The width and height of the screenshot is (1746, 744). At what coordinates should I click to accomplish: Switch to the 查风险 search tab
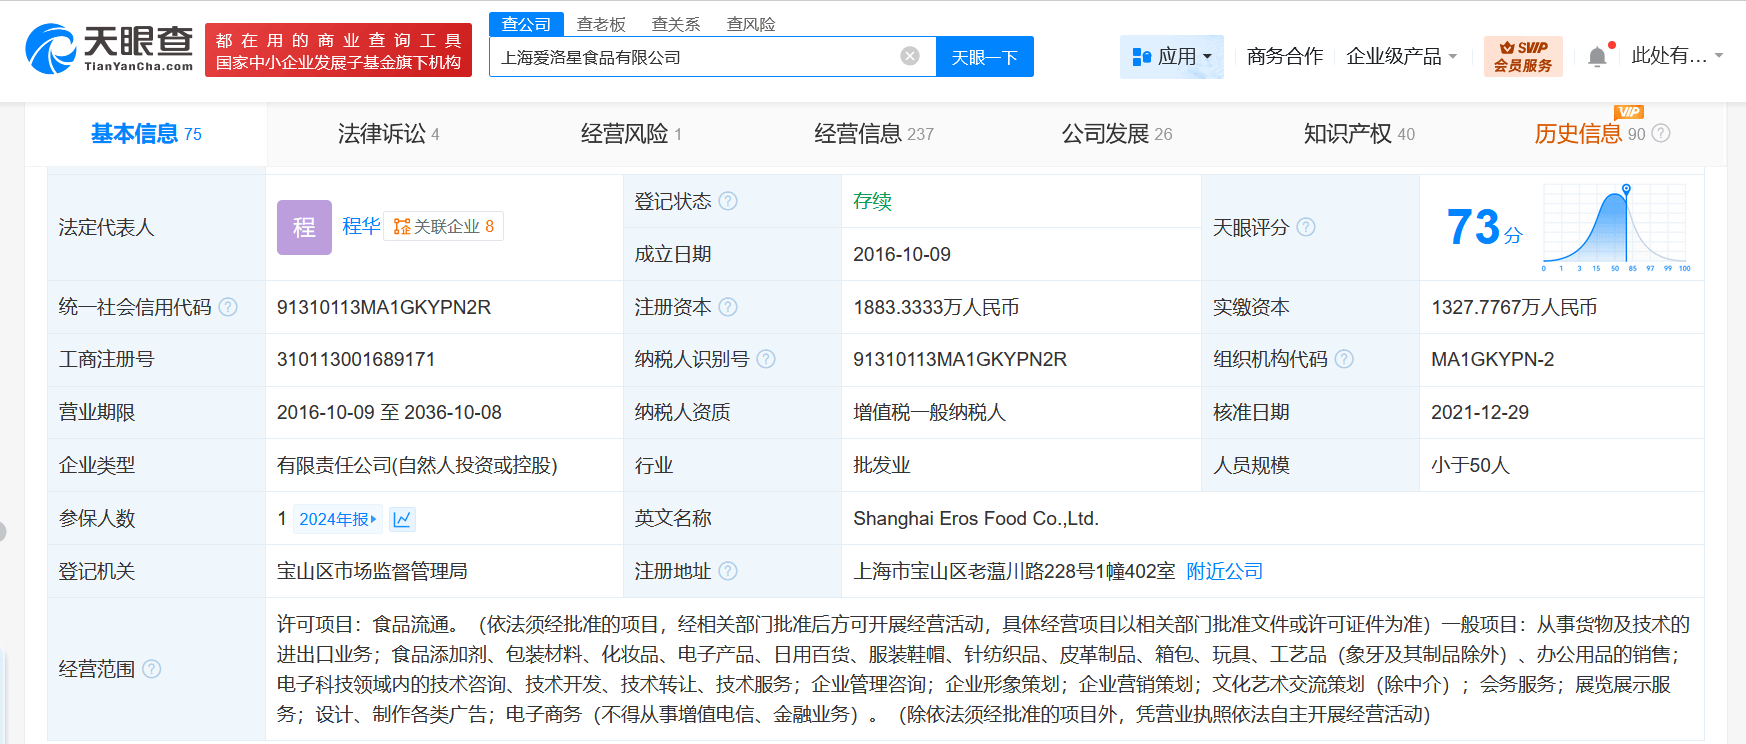pyautogui.click(x=751, y=24)
